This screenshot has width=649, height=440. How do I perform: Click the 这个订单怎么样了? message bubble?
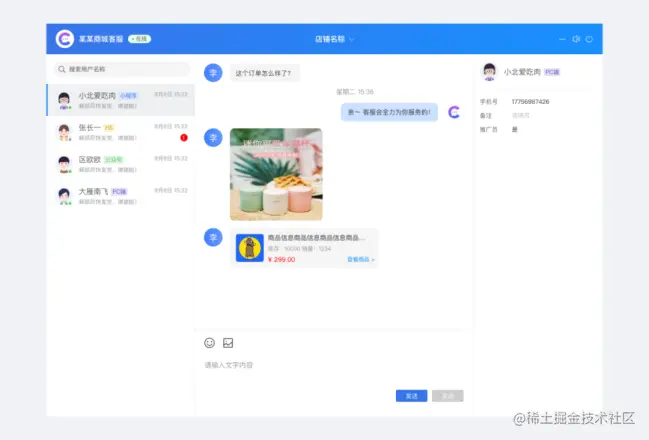click(264, 73)
